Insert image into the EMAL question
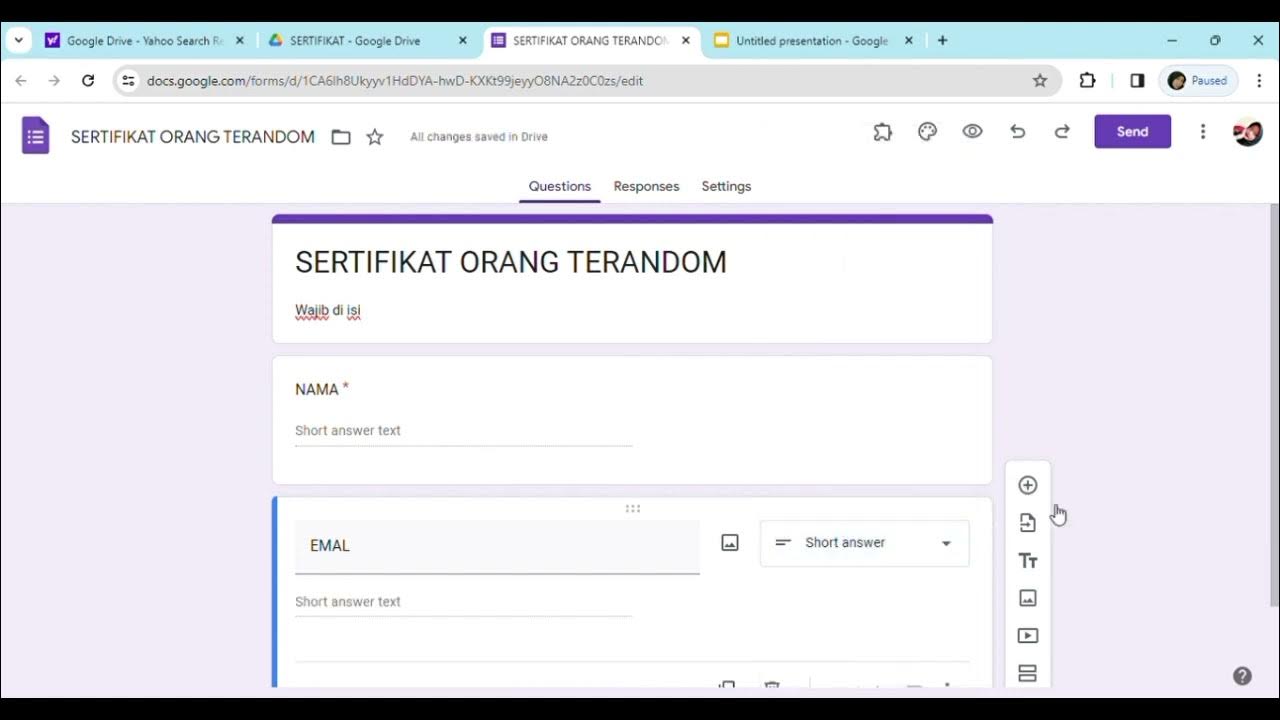The height and width of the screenshot is (720, 1280). 730,543
